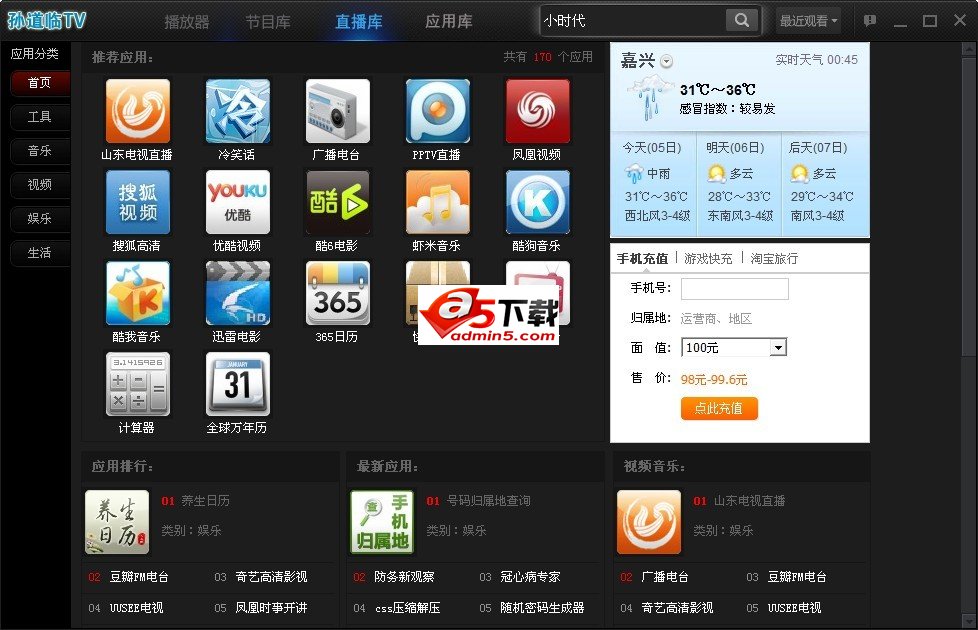Click the scrollbar down arrow at bottom right
The width and height of the screenshot is (978, 630).
pos(970,621)
